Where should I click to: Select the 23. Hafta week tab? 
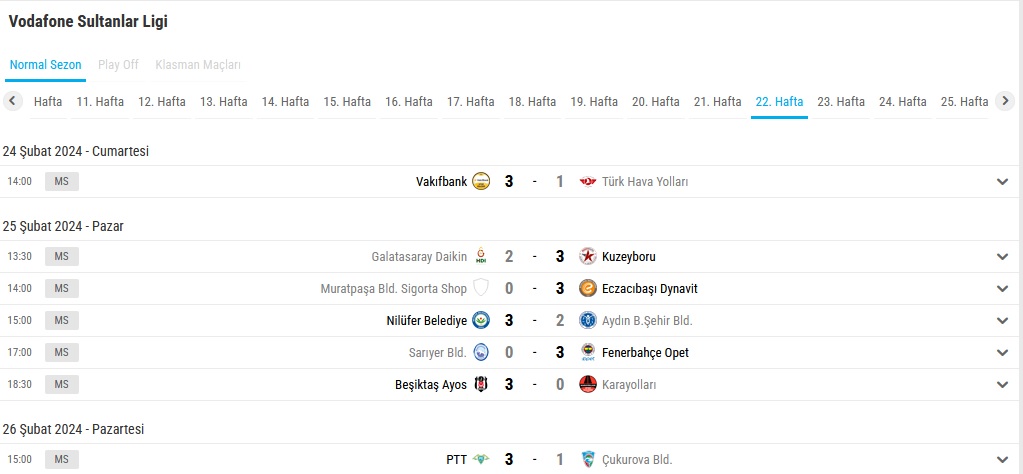[841, 102]
